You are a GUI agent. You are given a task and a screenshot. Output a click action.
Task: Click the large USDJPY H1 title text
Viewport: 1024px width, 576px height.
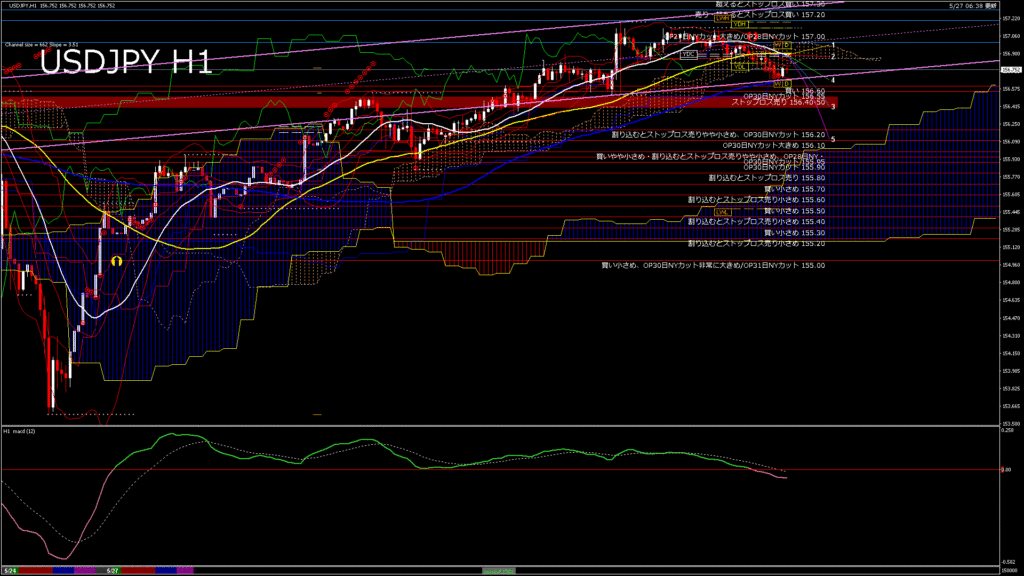(126, 64)
